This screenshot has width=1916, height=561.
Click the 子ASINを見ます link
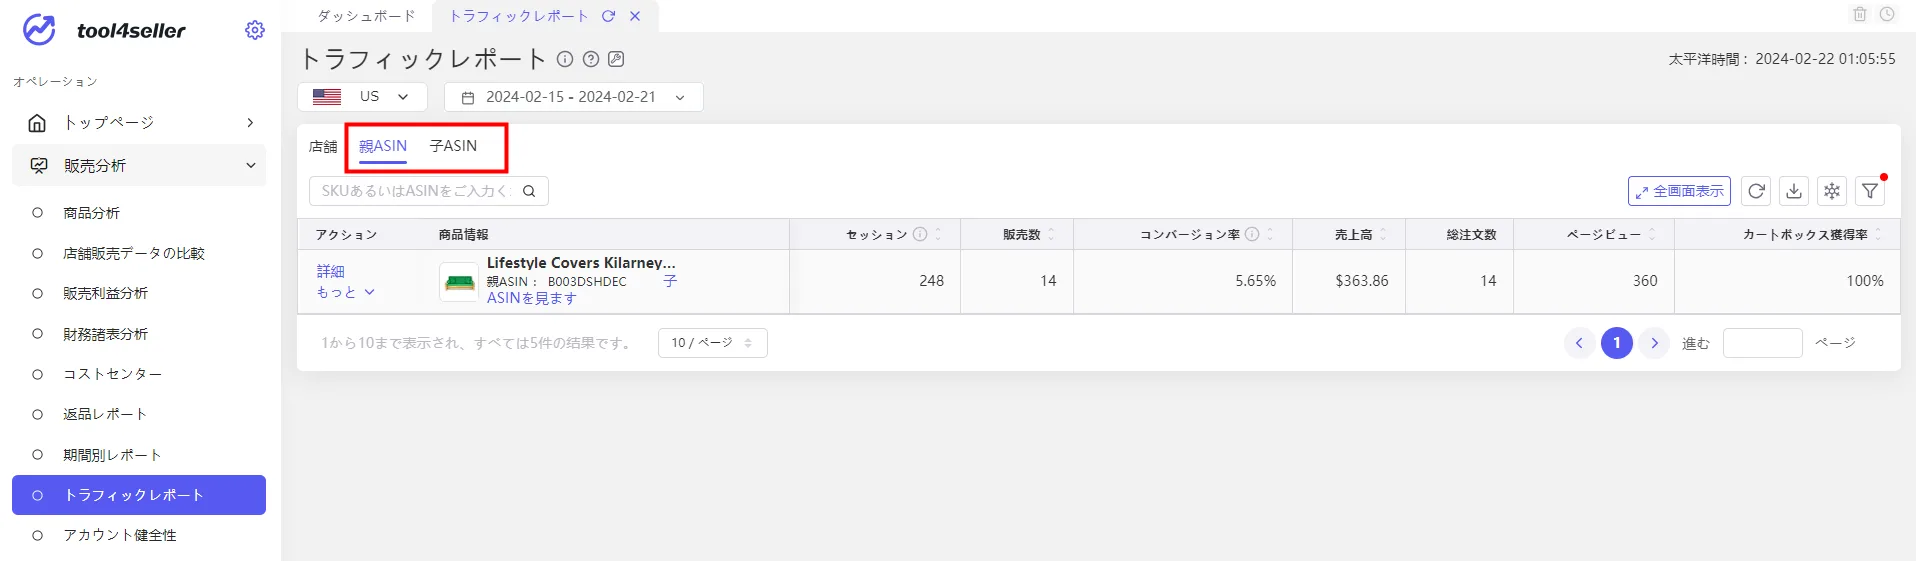click(531, 298)
